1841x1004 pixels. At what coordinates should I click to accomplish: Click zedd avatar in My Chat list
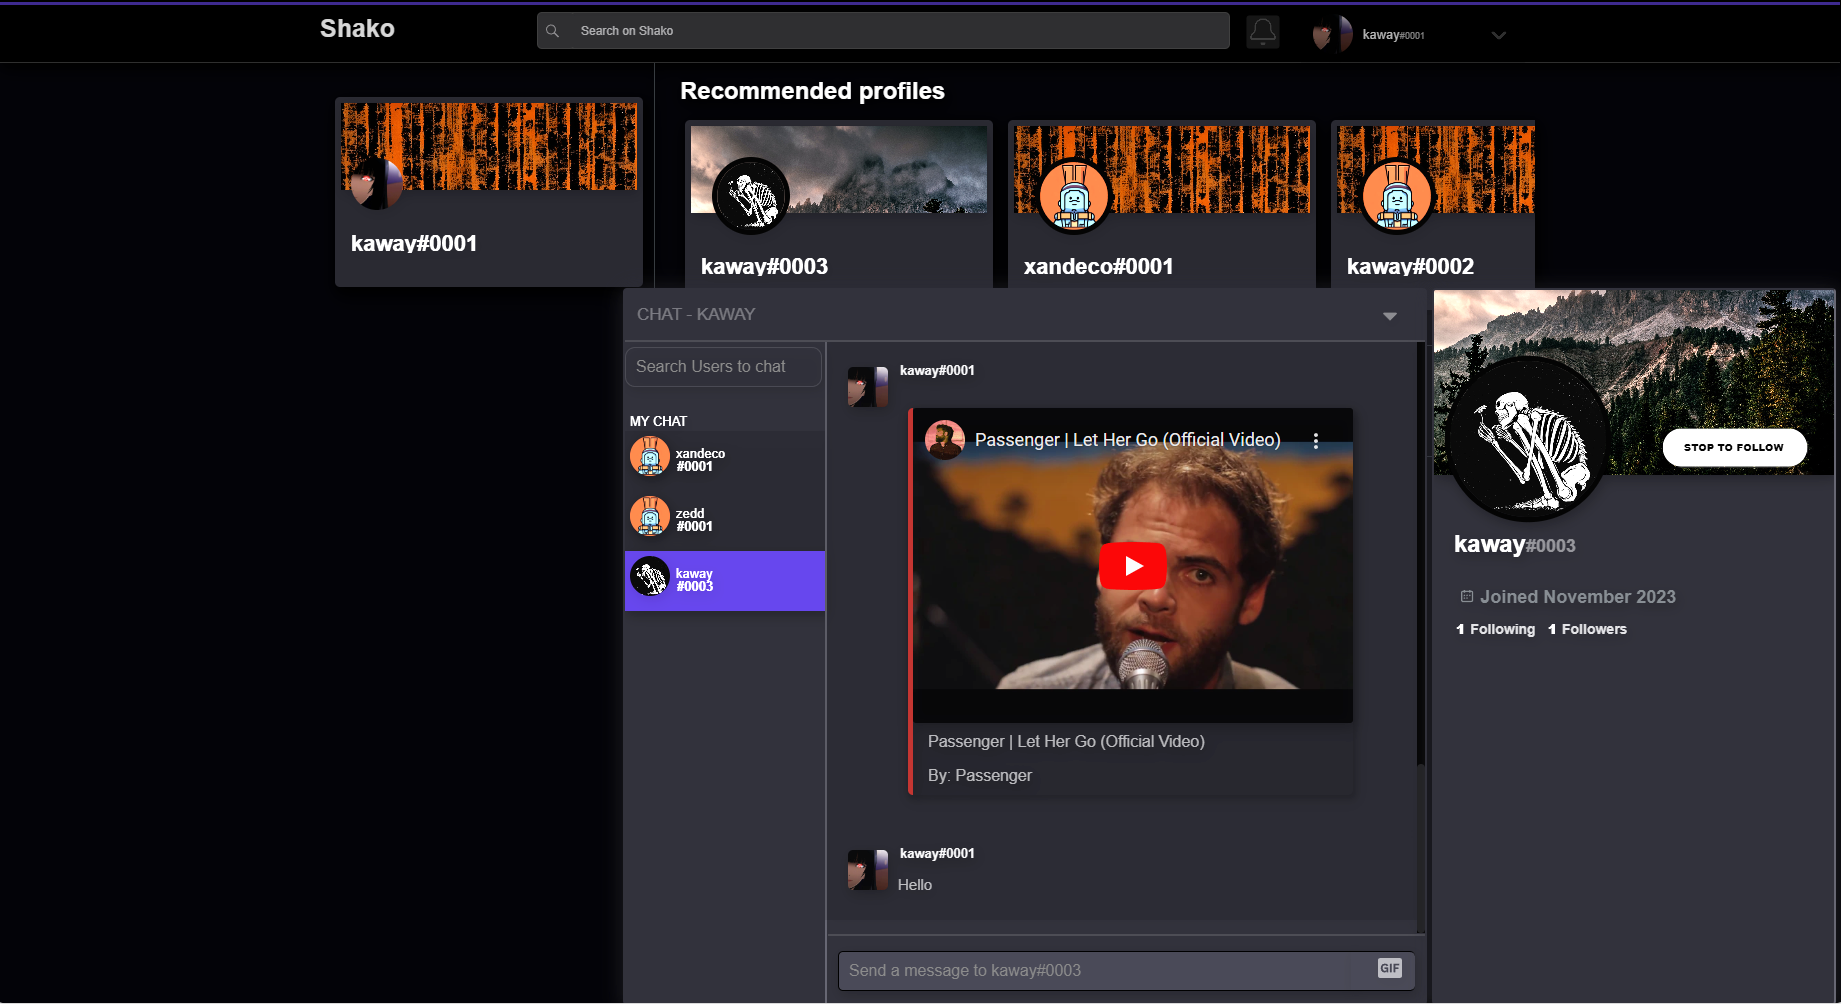[x=650, y=516]
